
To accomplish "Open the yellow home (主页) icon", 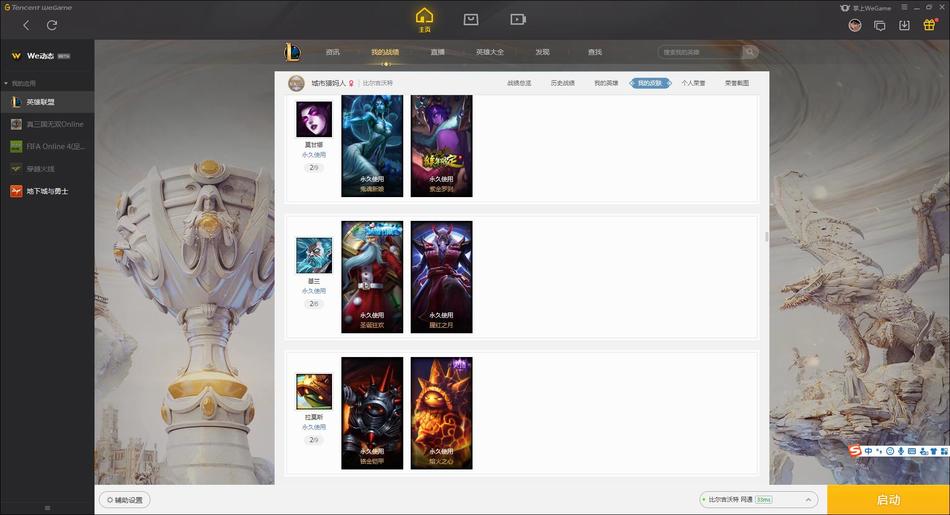I will coord(425,19).
